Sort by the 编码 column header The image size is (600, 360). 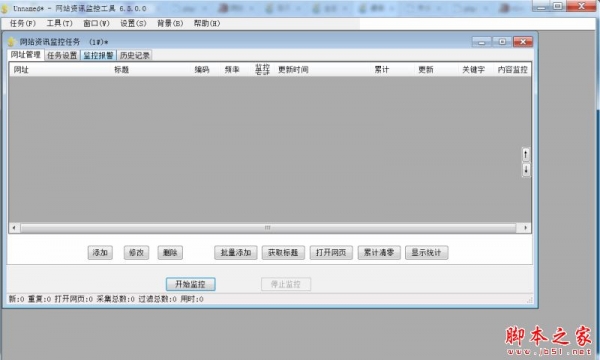pos(202,70)
